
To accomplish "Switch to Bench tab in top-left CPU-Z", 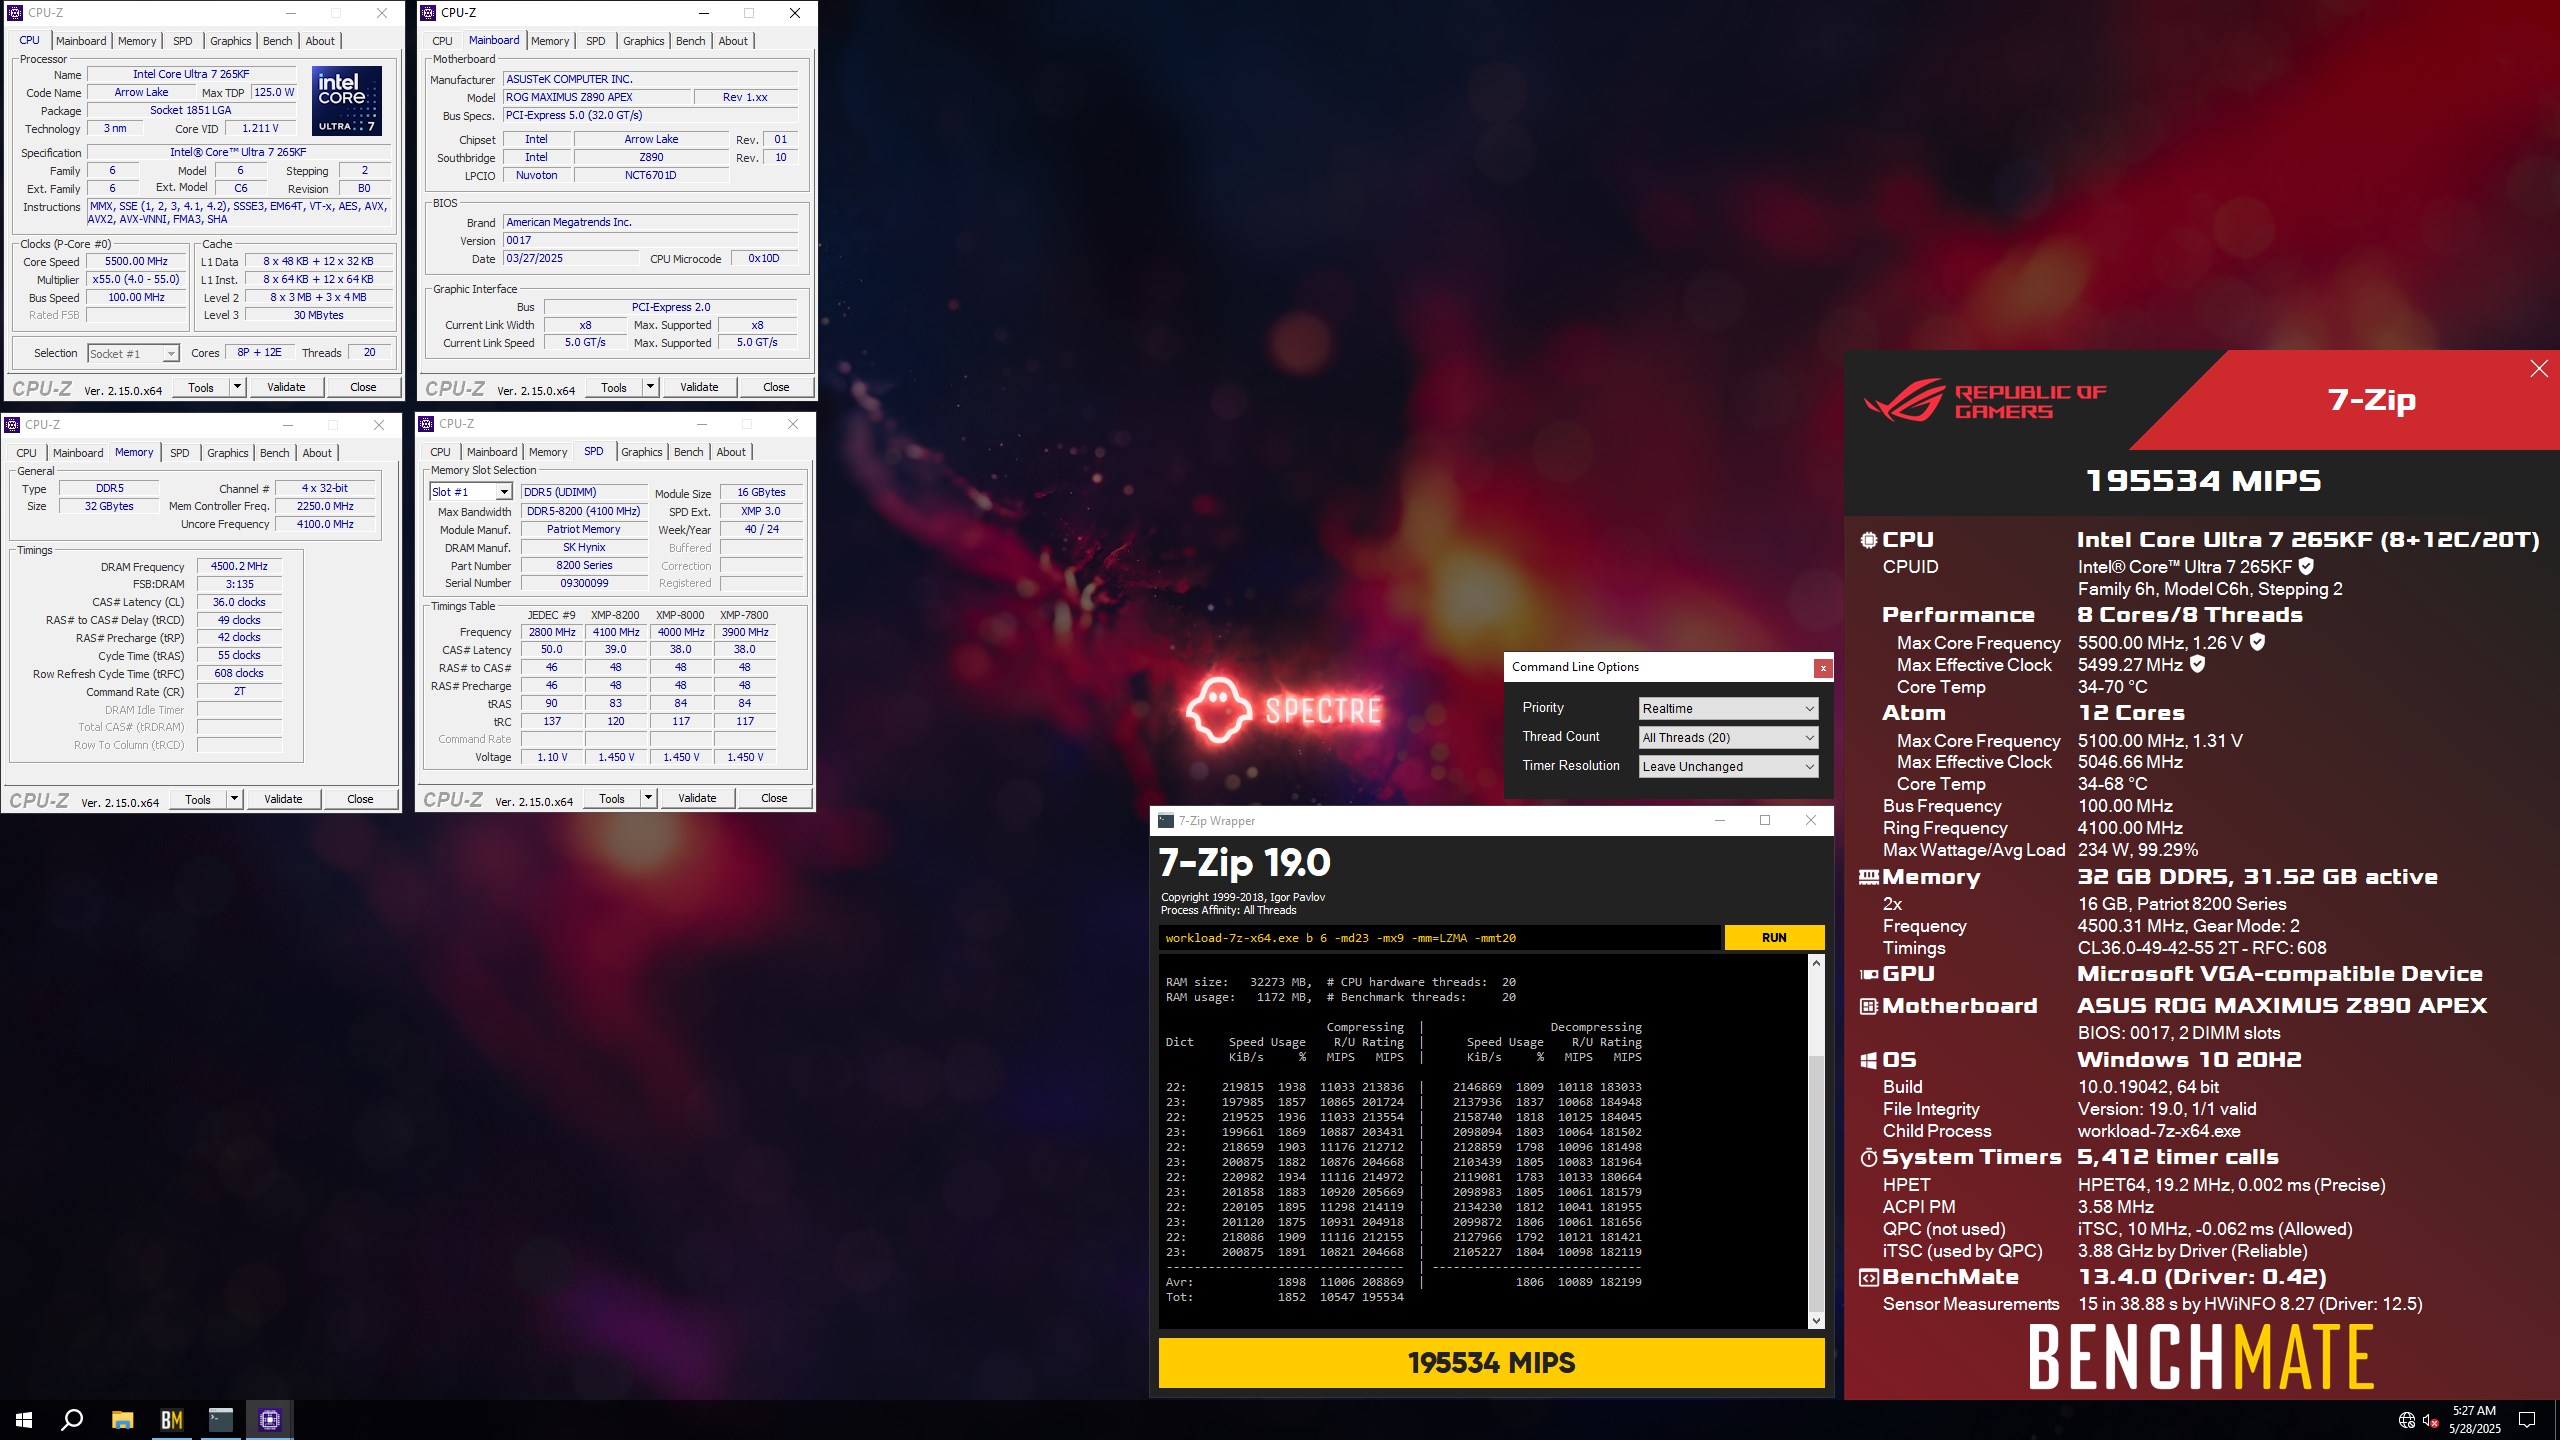I will point(278,41).
